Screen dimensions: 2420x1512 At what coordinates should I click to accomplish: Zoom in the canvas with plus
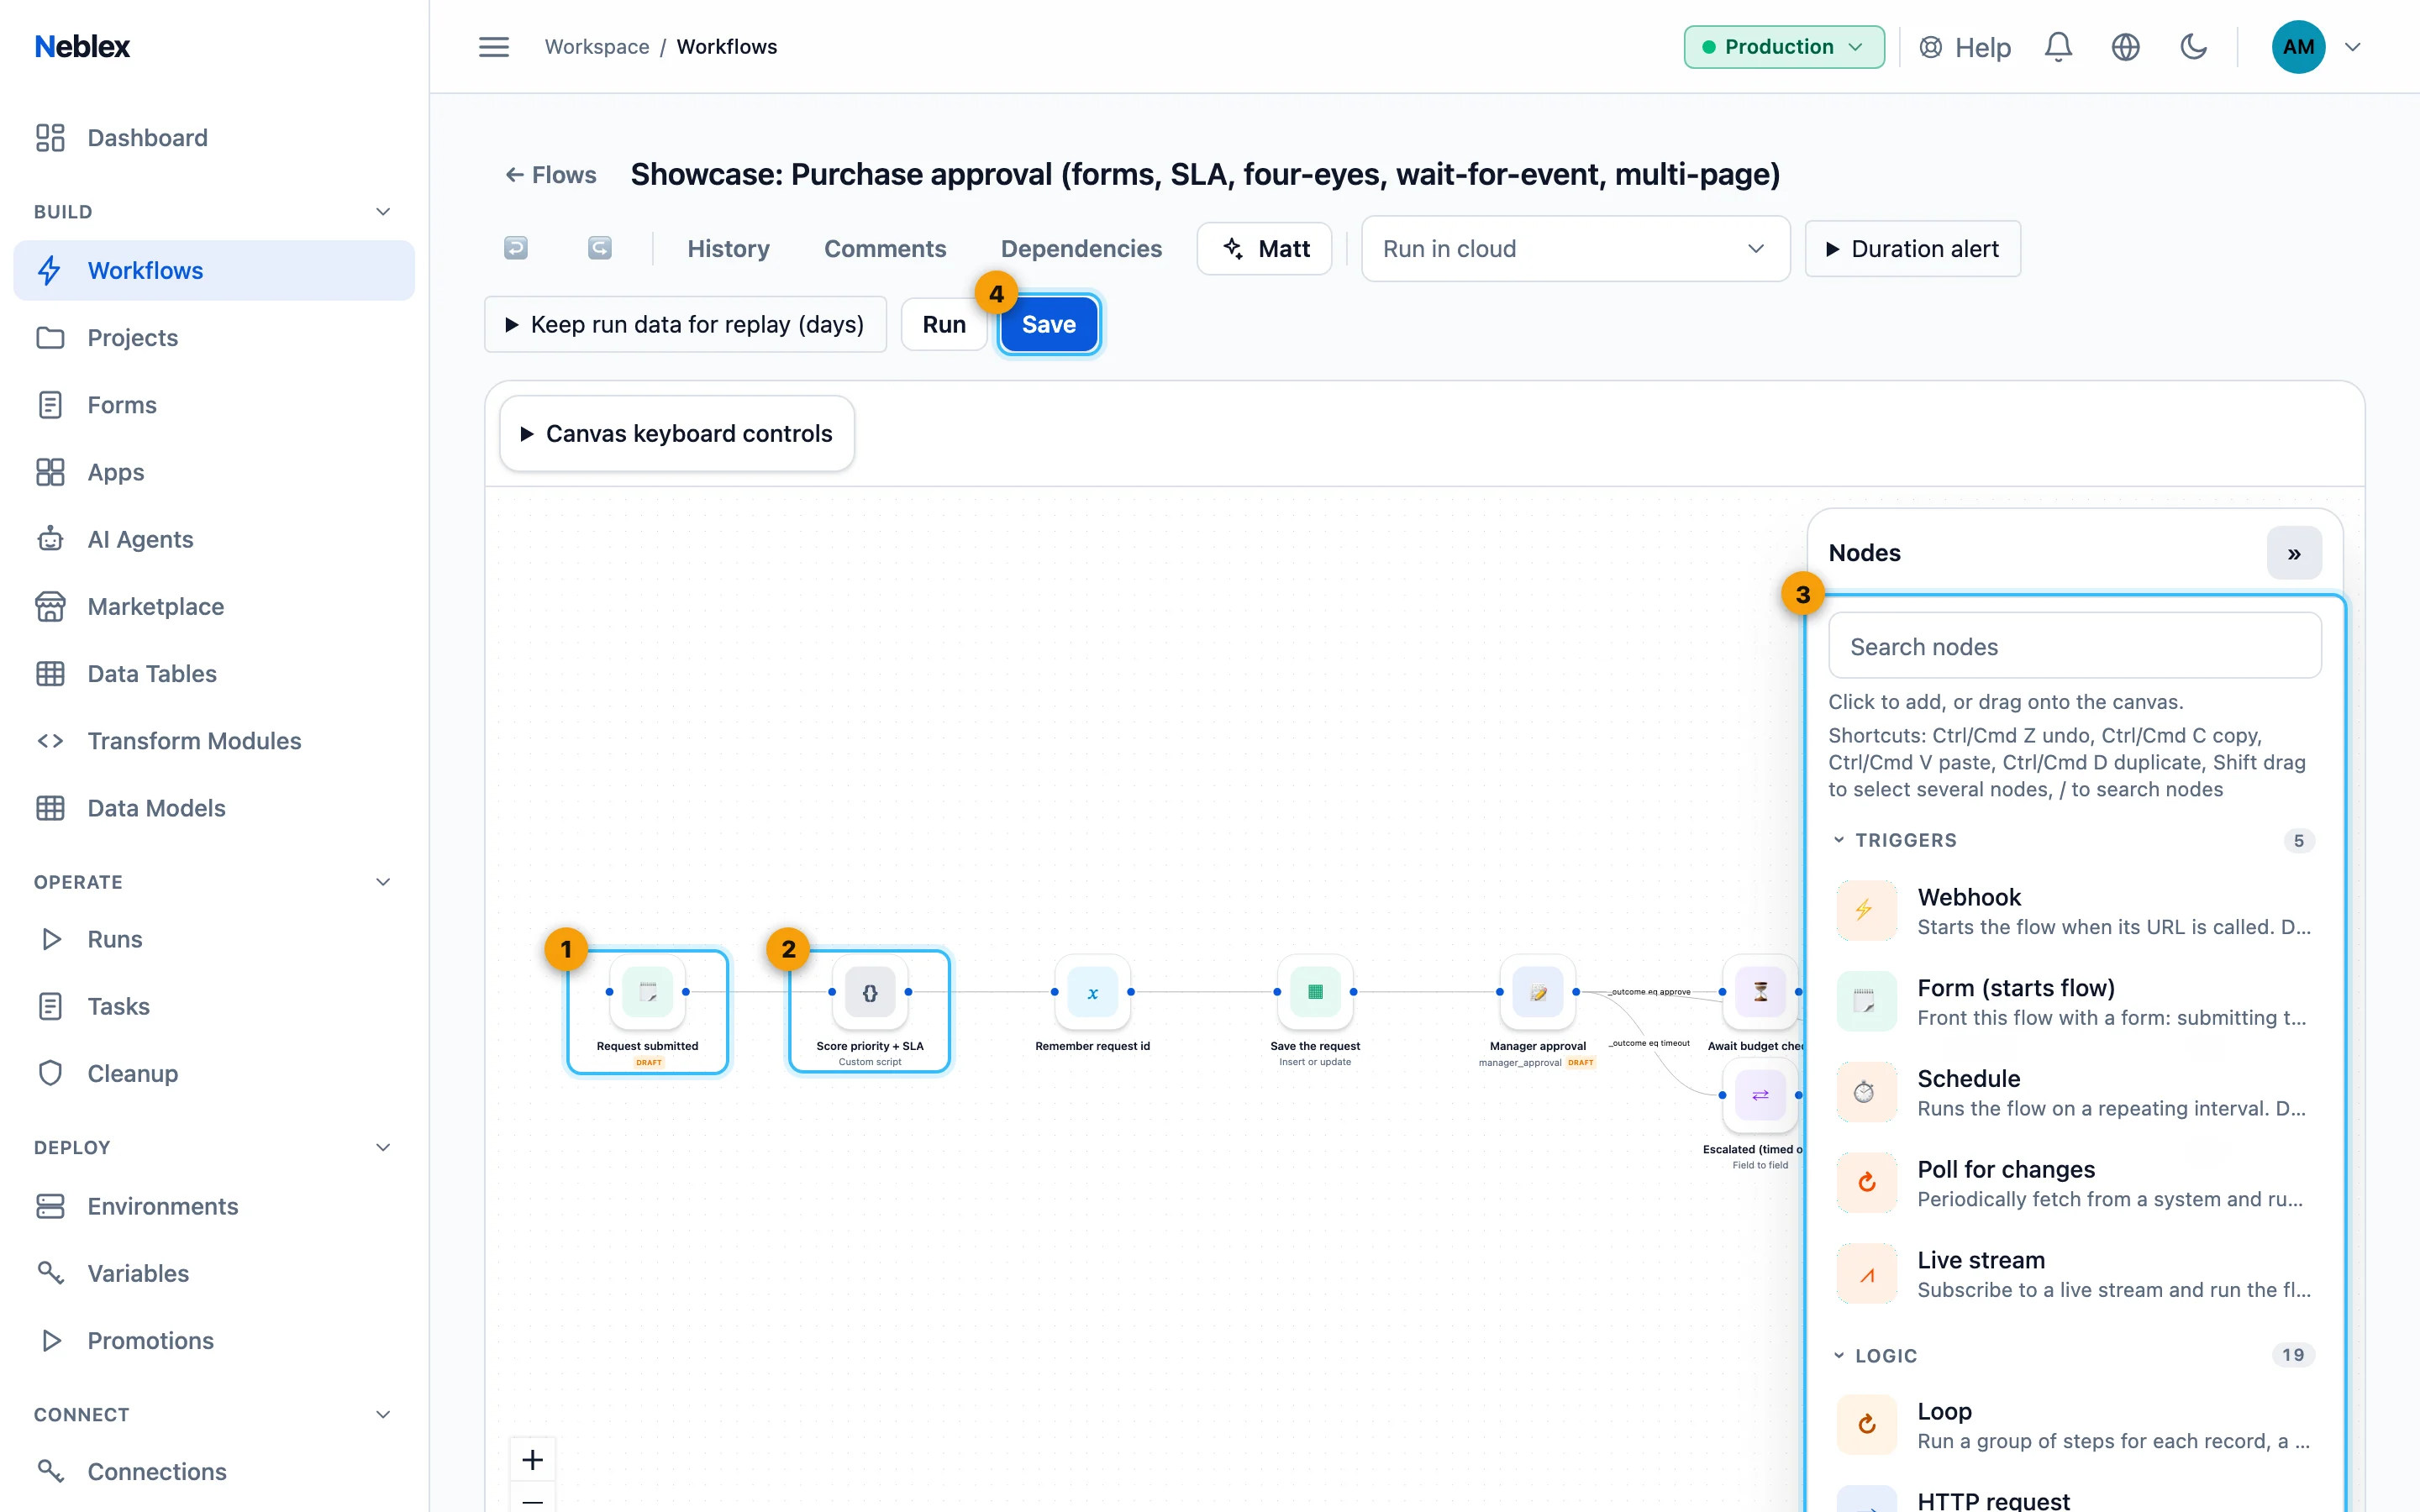click(x=533, y=1460)
